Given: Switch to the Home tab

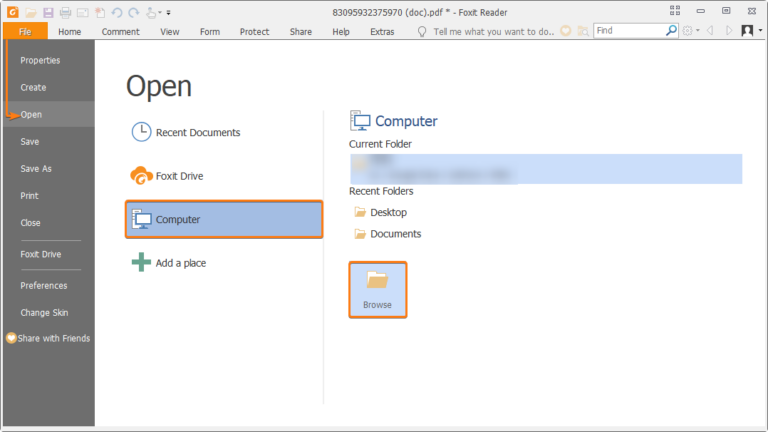Looking at the screenshot, I should click(x=70, y=31).
